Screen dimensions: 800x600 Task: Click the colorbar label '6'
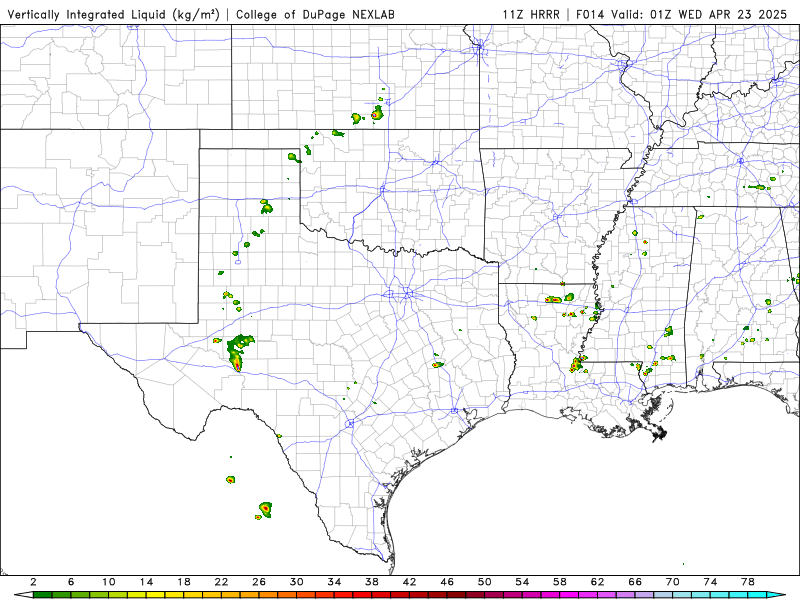tap(71, 582)
